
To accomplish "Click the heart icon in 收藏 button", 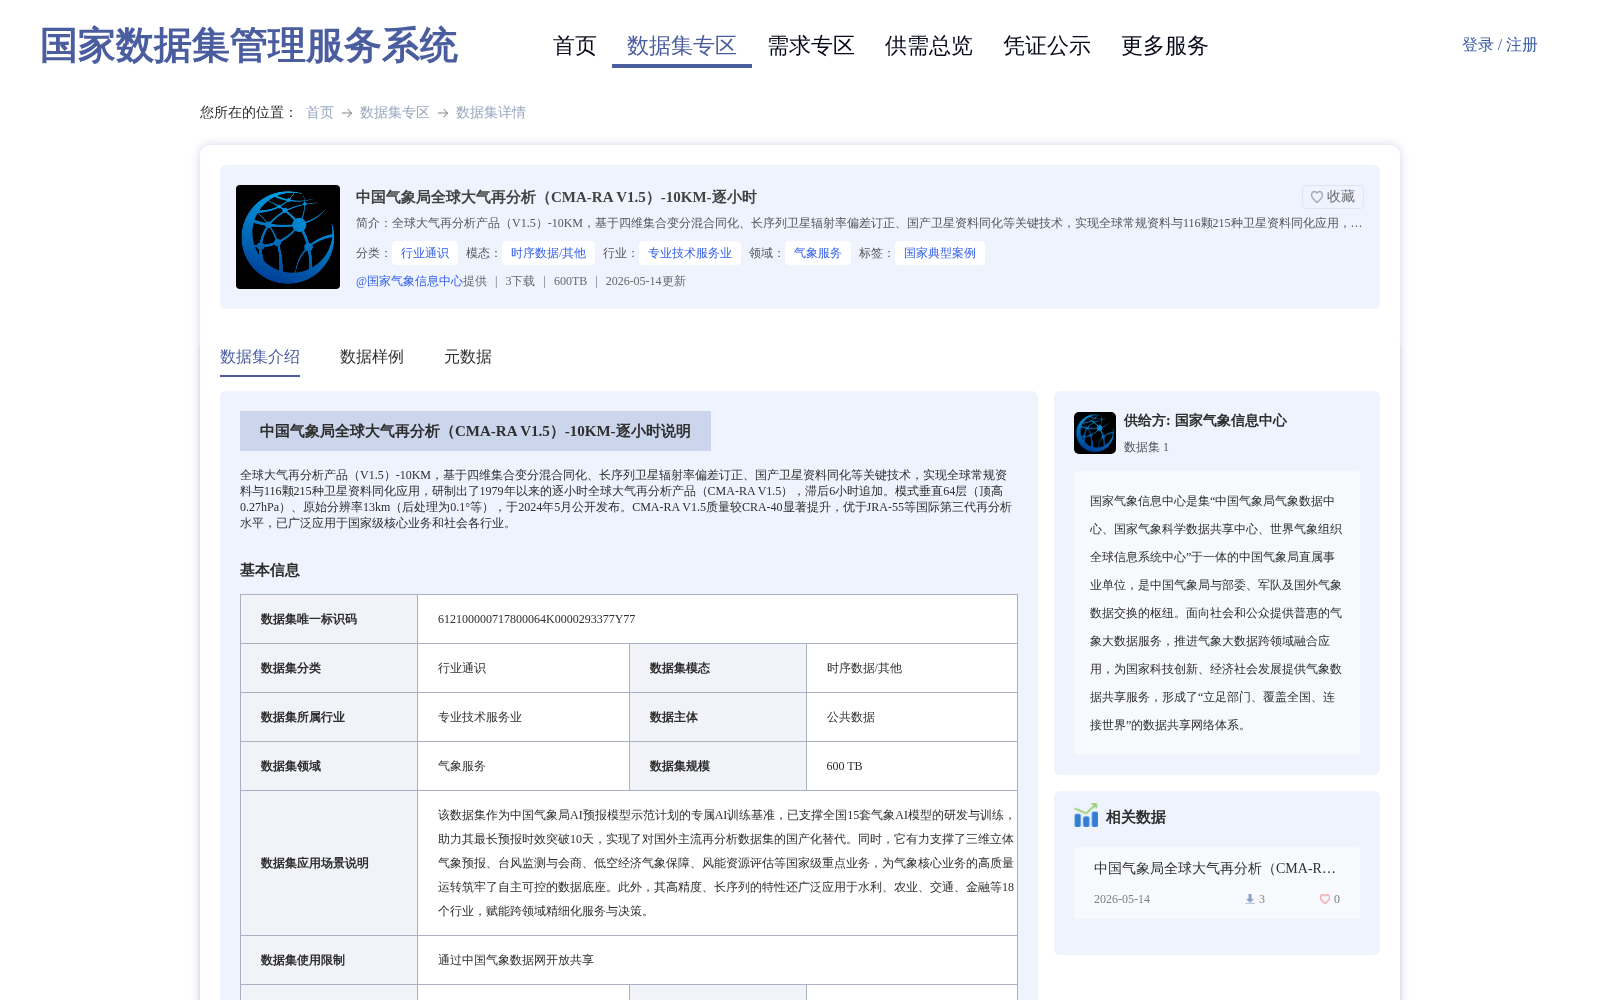I will (1317, 197).
